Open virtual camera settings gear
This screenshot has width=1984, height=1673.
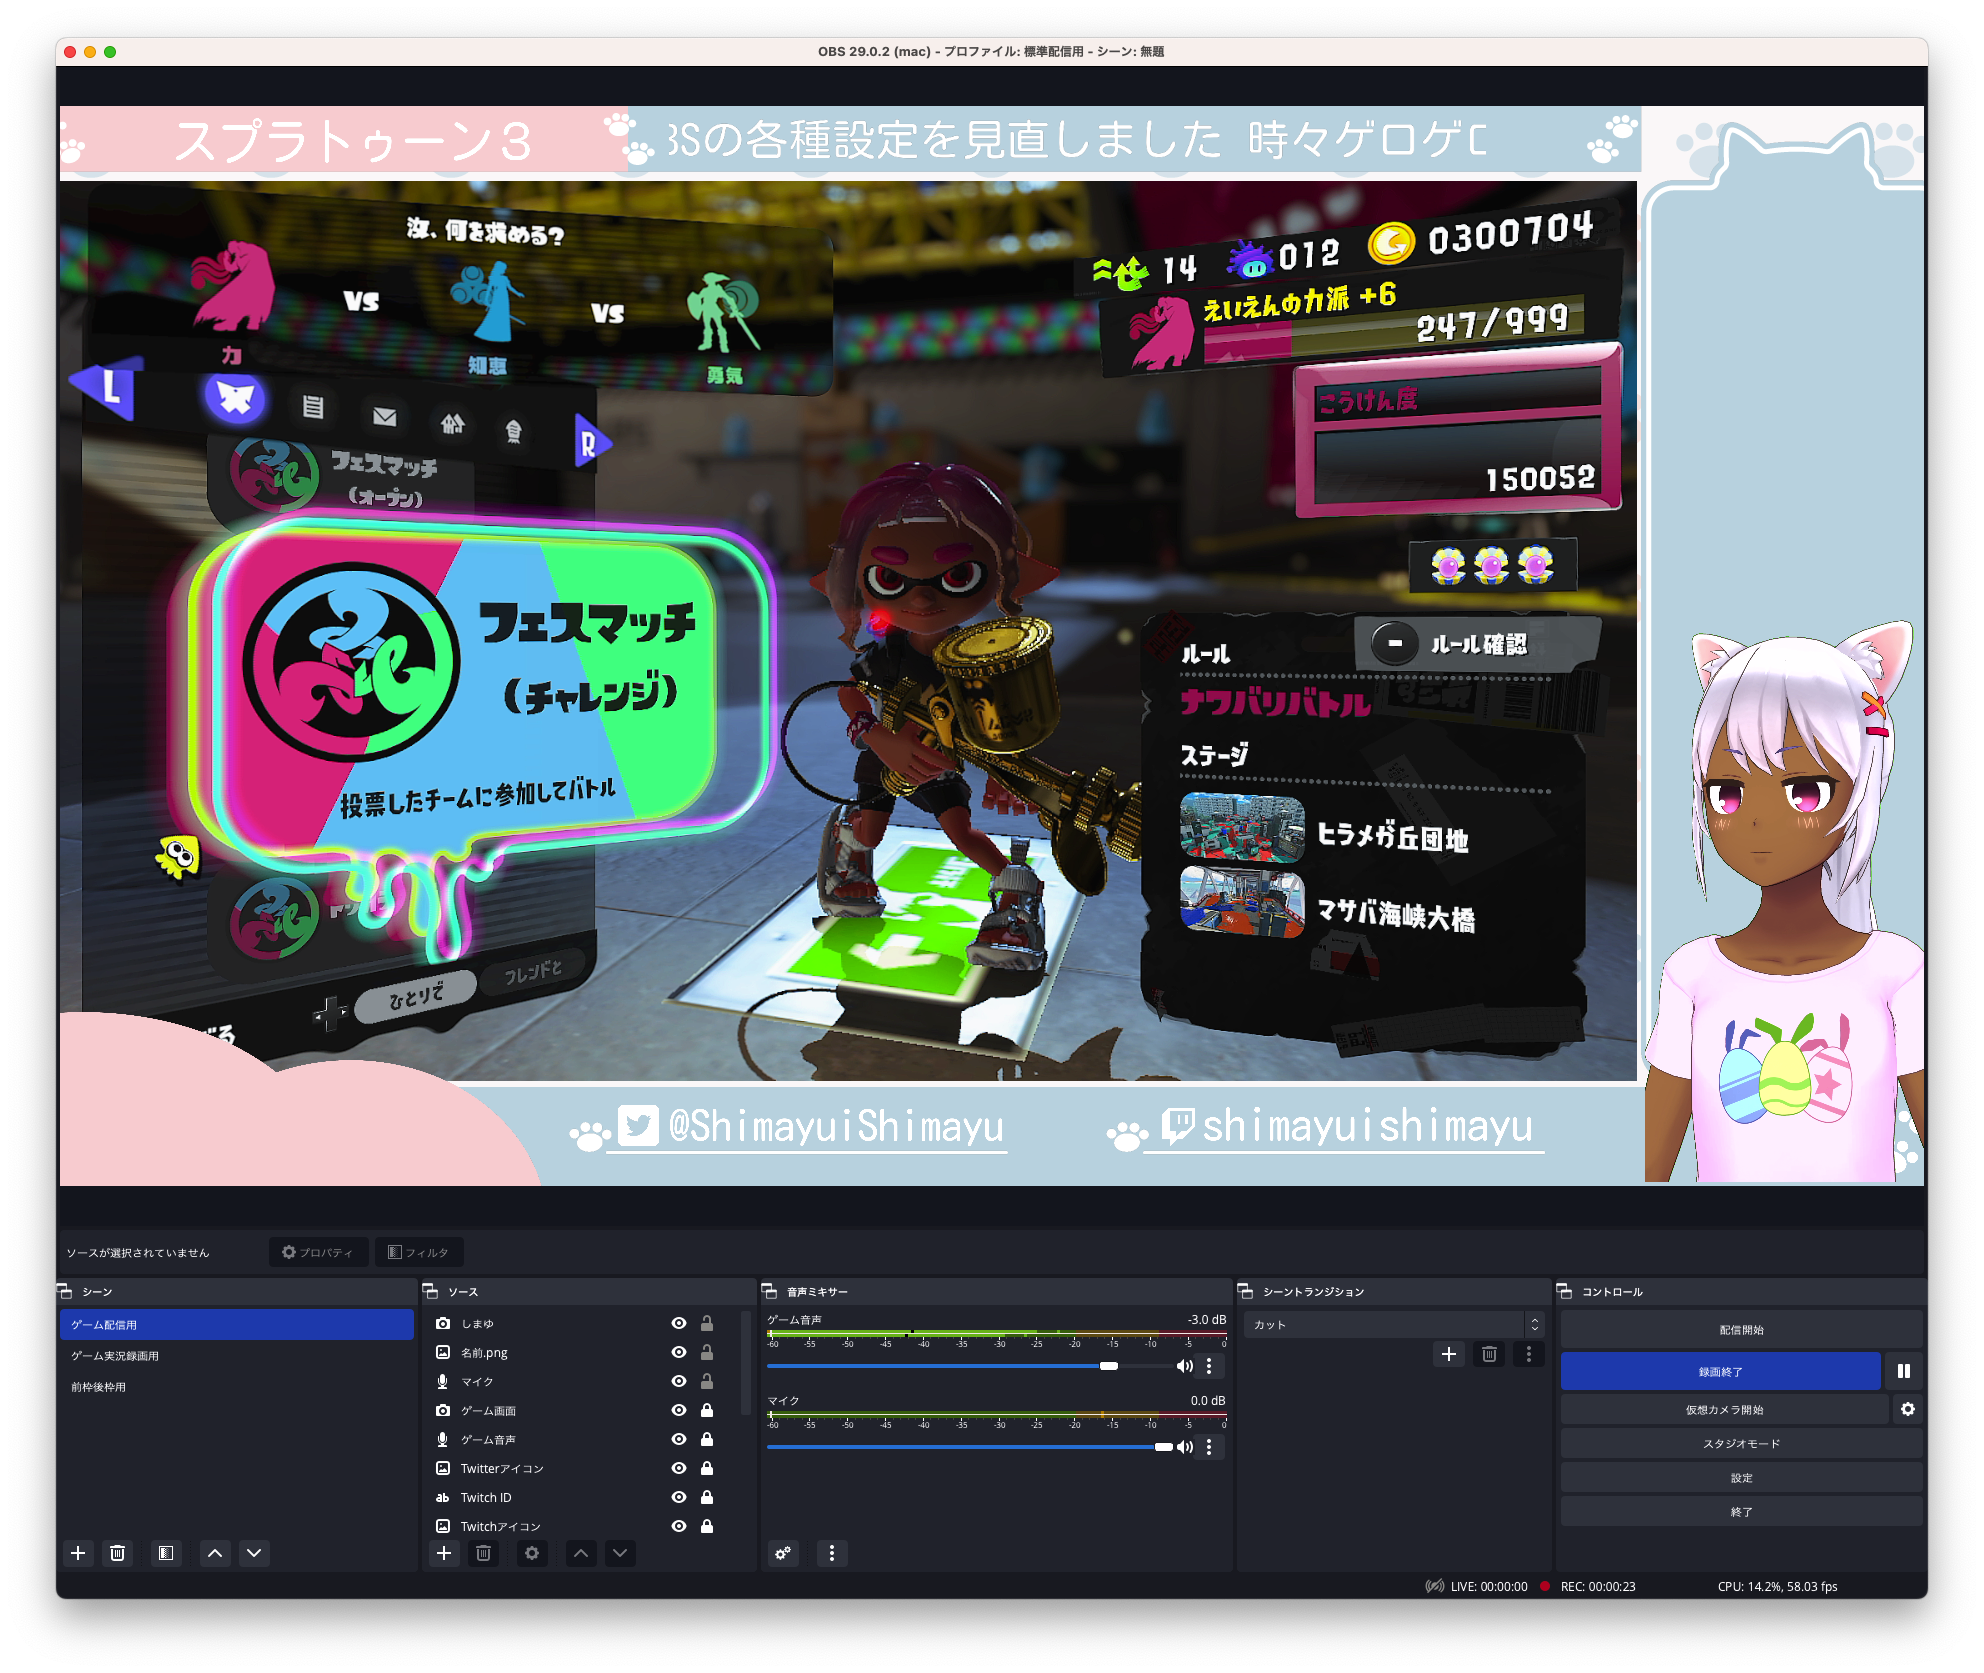(1907, 1409)
